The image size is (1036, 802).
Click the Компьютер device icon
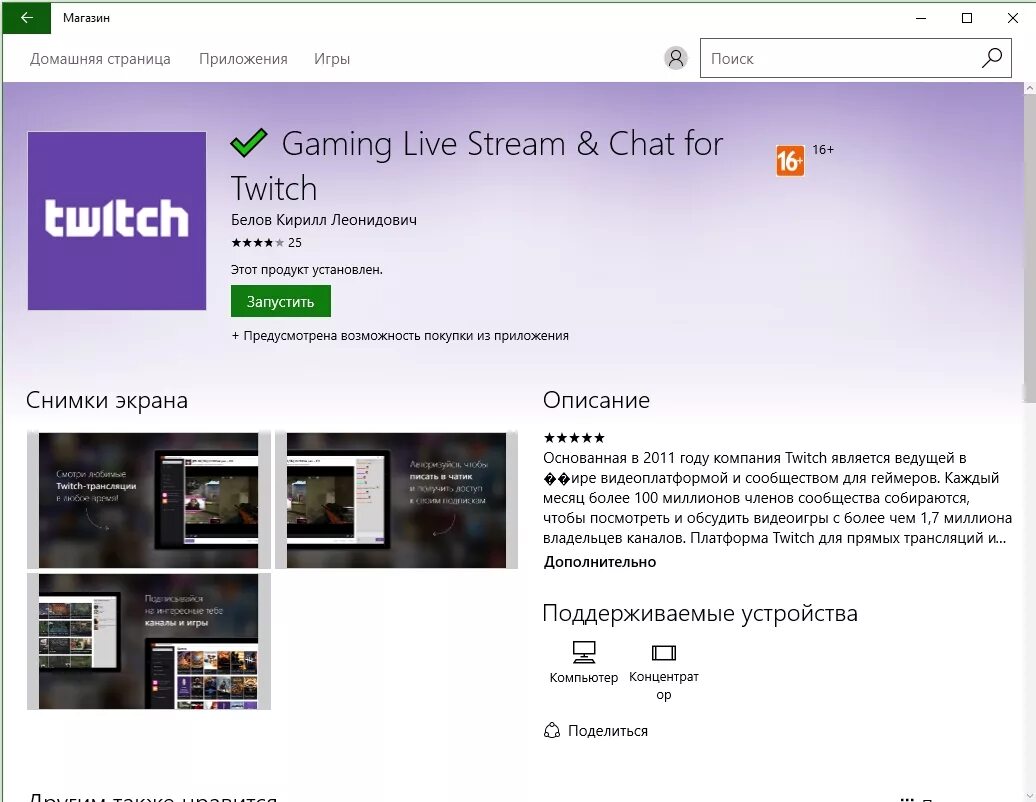583,653
